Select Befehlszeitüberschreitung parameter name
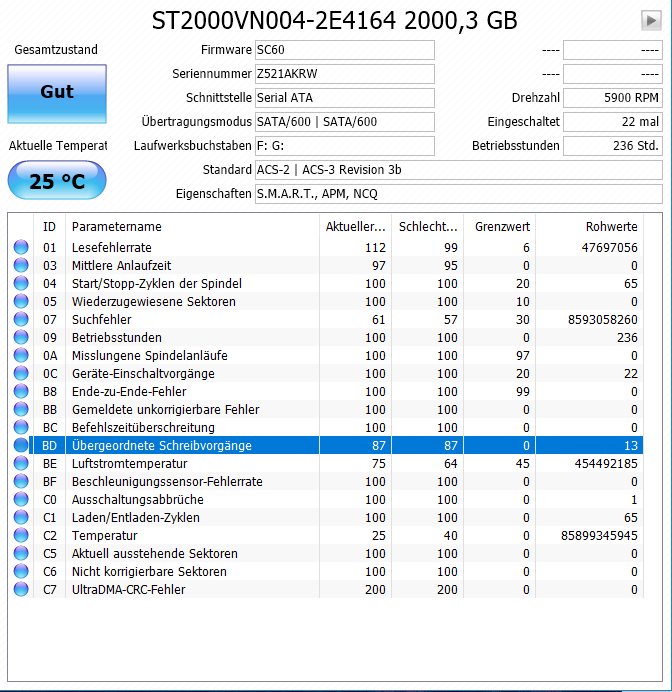This screenshot has width=672, height=692. [143, 428]
